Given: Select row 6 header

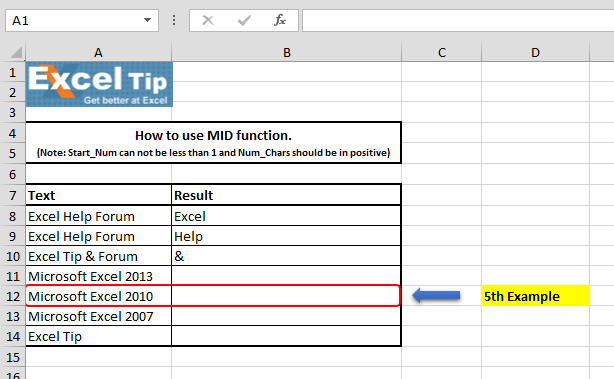Looking at the screenshot, I should coord(13,174).
